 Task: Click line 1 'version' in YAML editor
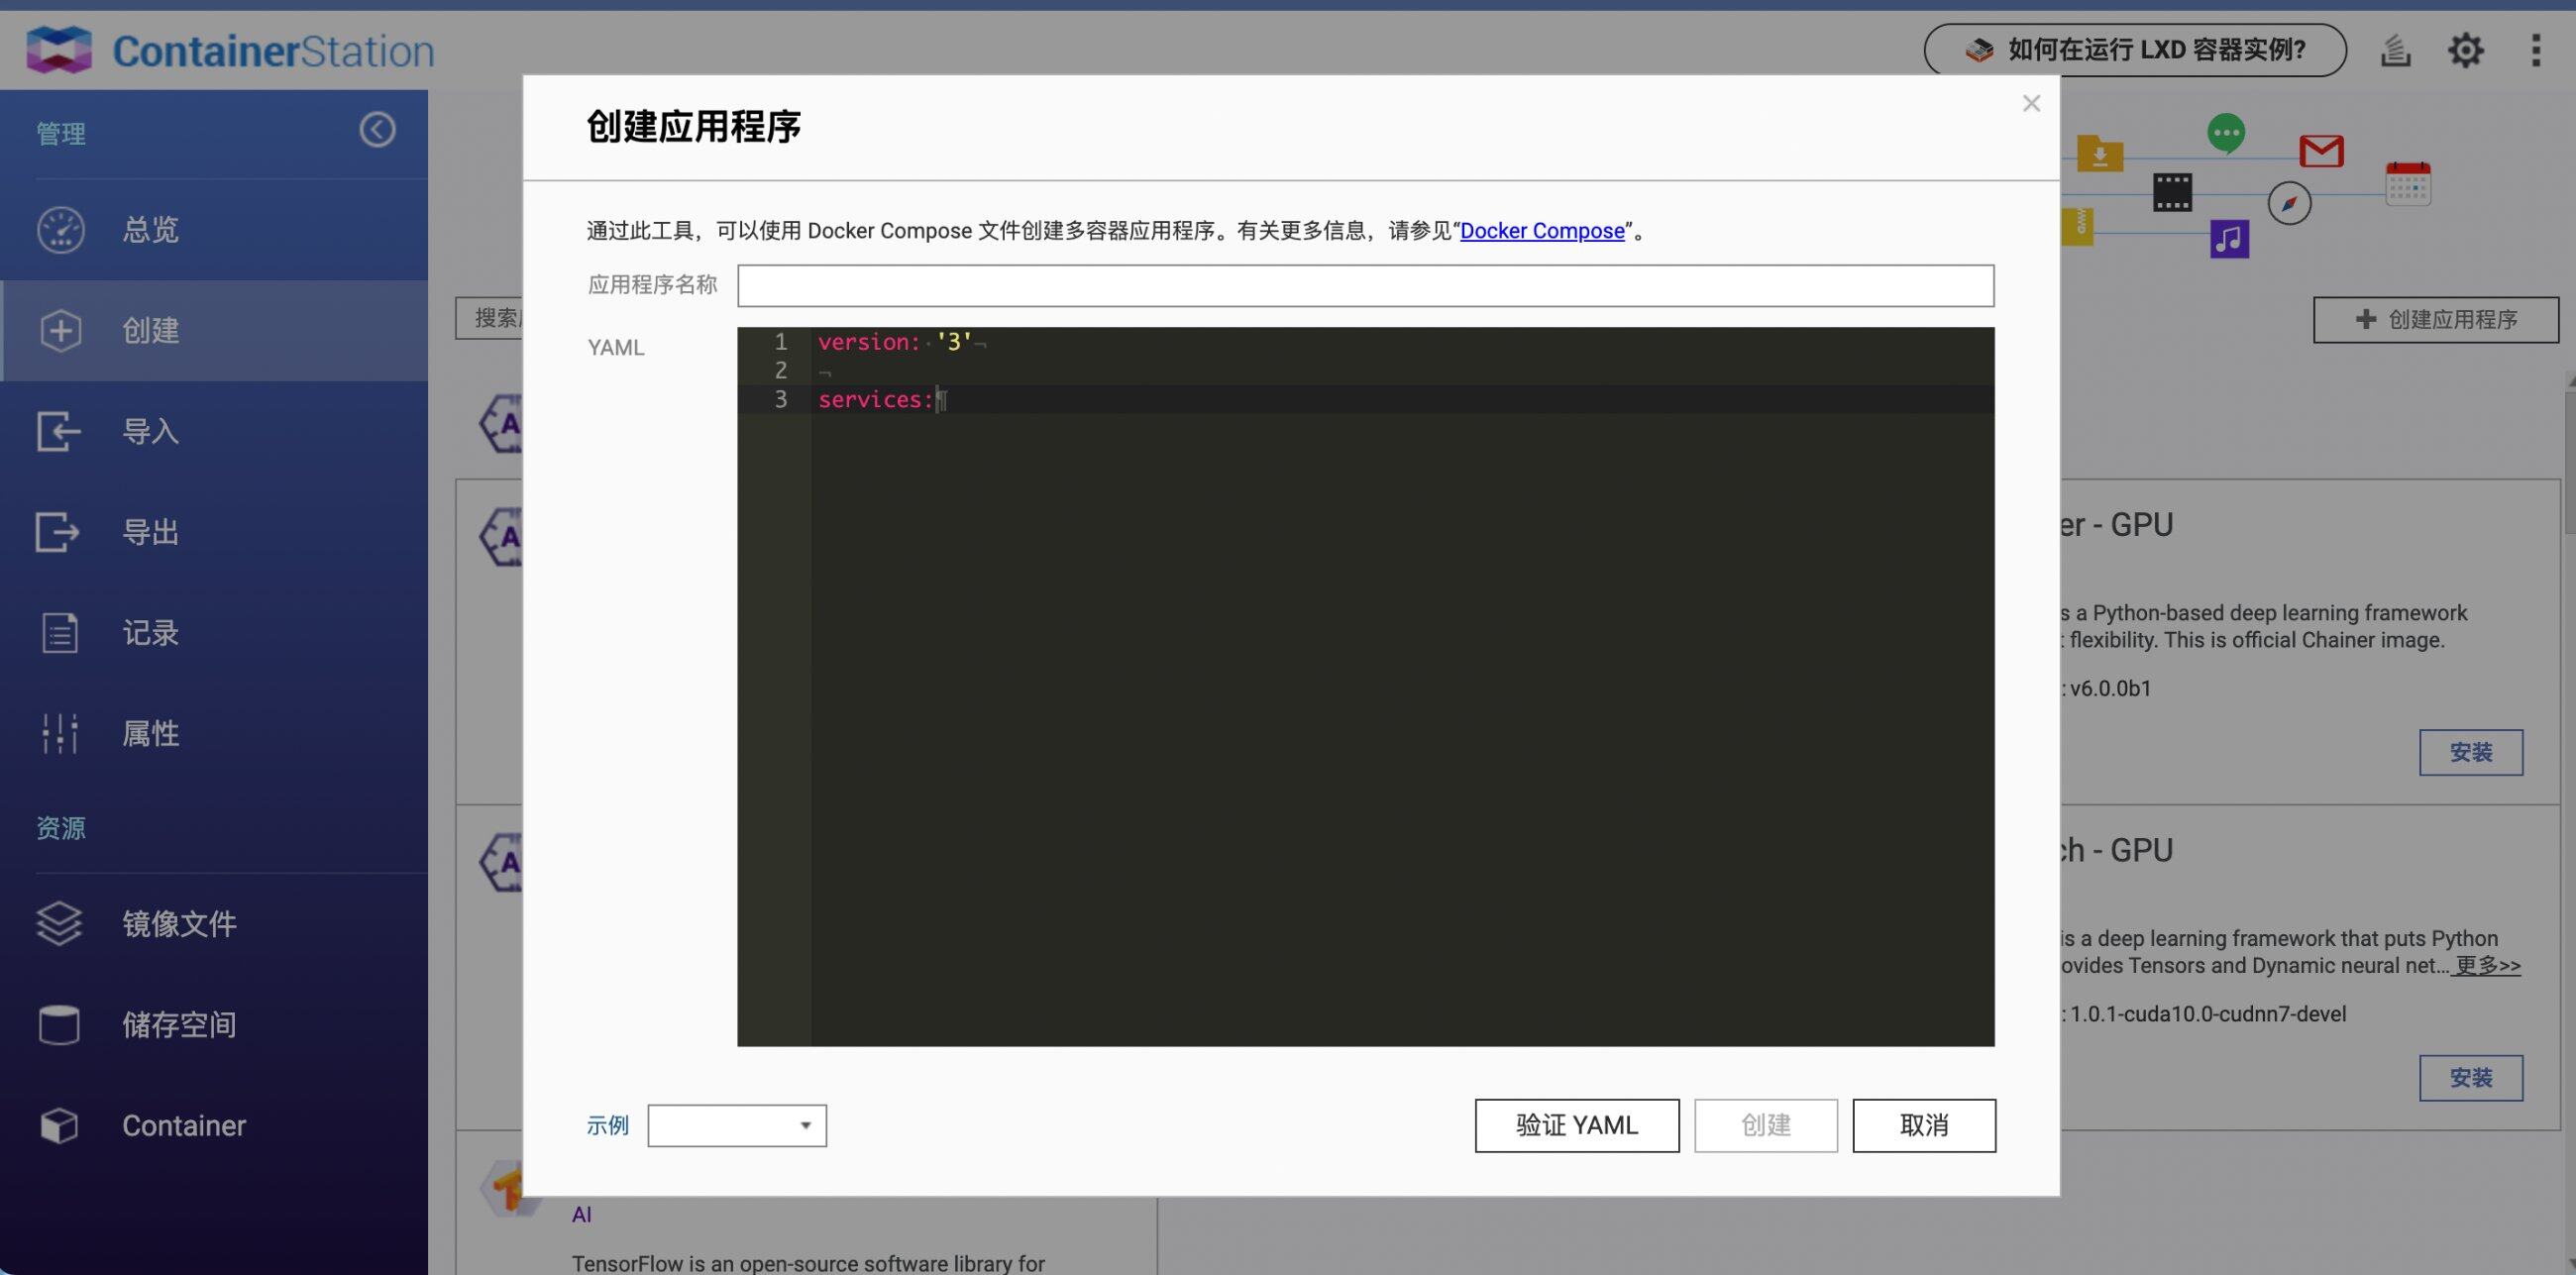click(869, 342)
